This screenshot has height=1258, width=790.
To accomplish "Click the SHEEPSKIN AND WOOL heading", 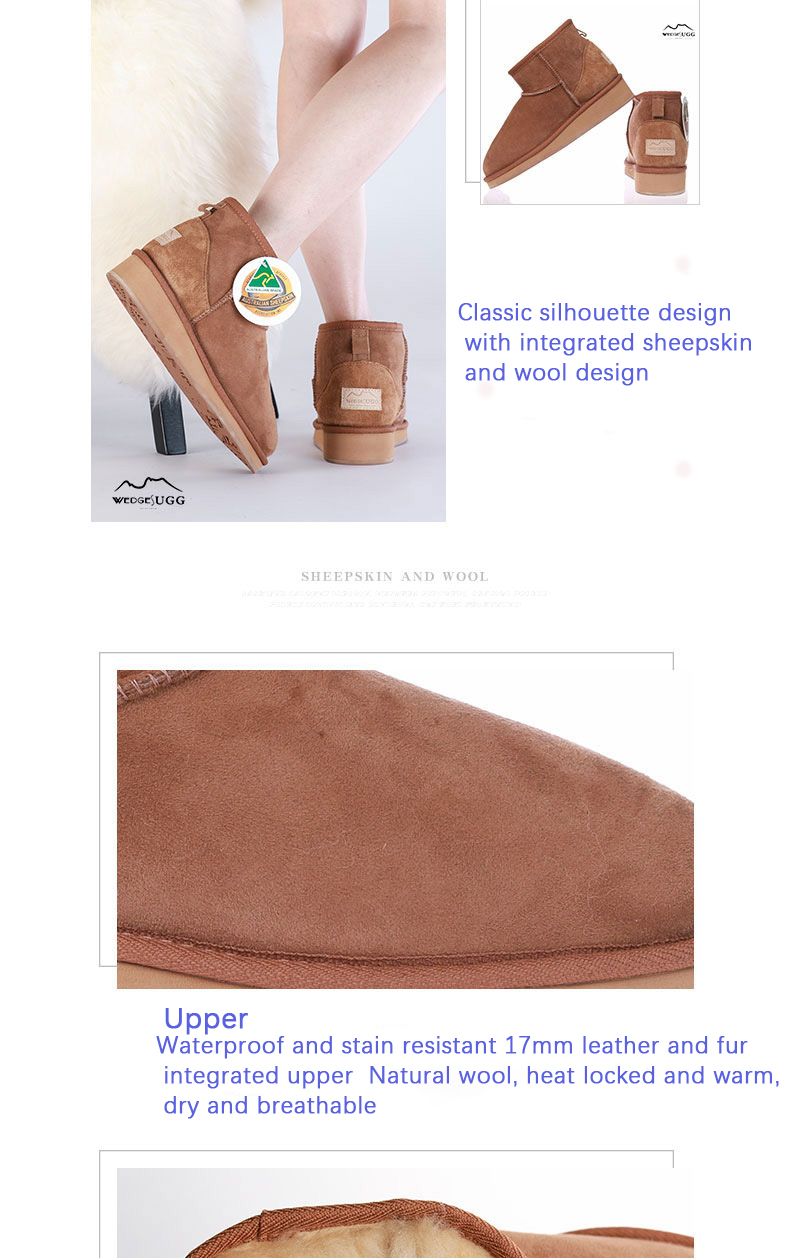I will pyautogui.click(x=395, y=577).
